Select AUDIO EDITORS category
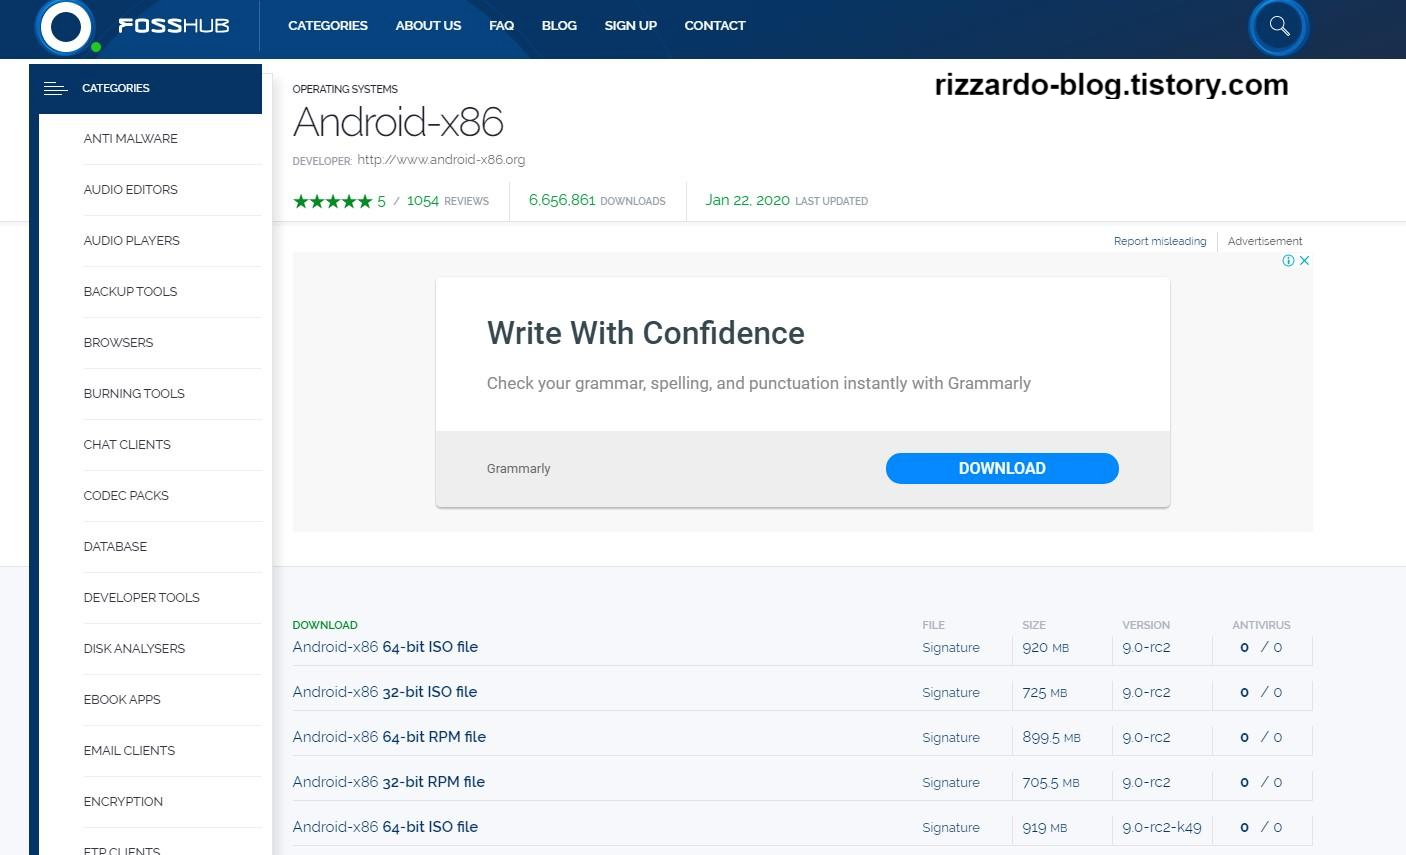 tap(131, 190)
